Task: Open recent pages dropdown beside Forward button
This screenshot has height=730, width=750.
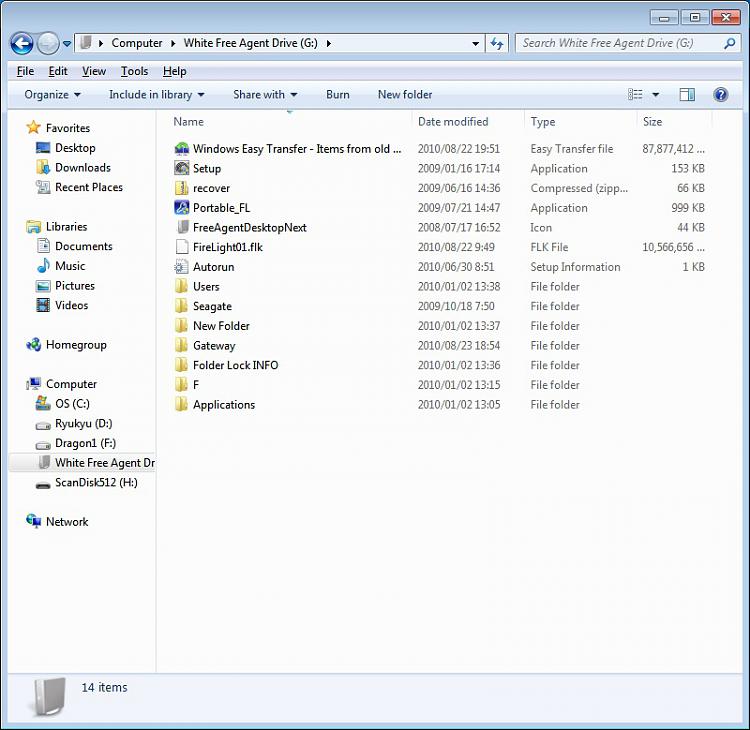Action: [x=67, y=44]
